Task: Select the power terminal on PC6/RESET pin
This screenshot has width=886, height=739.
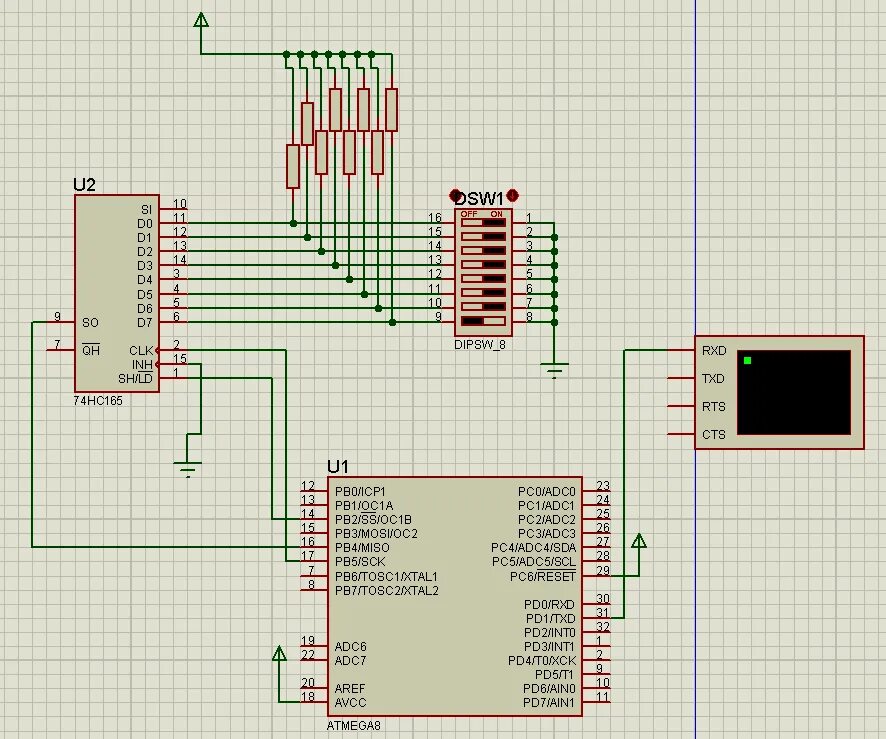Action: pos(639,541)
